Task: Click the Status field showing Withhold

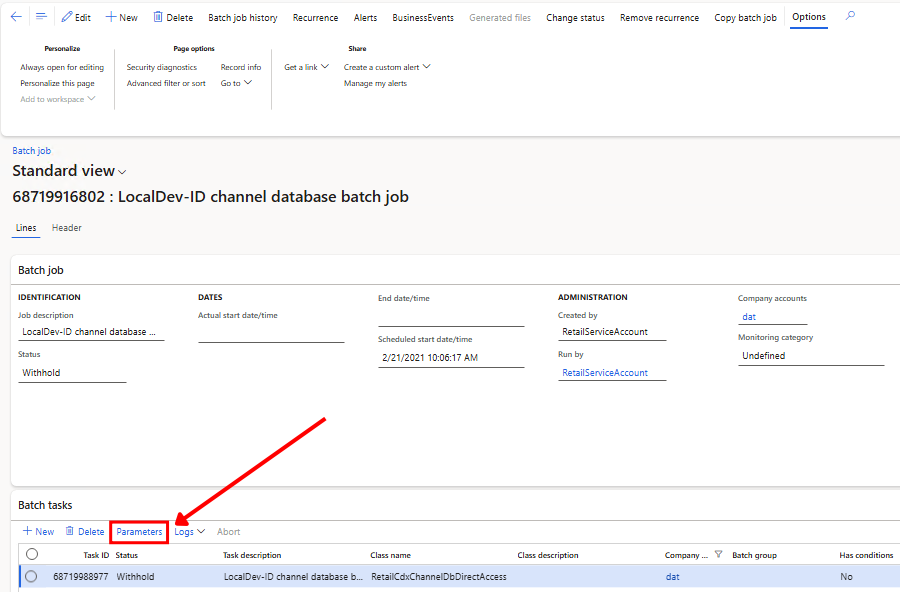Action: click(x=72, y=373)
